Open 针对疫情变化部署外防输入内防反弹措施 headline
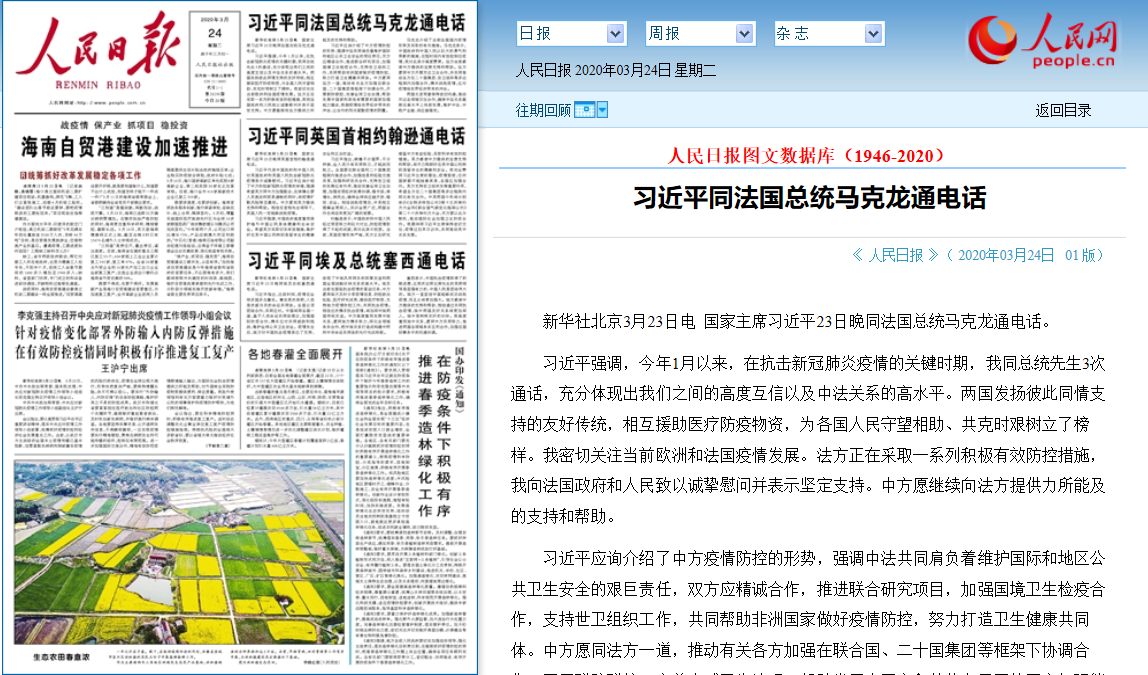Viewport: 1148px width, 675px height. click(x=124, y=332)
